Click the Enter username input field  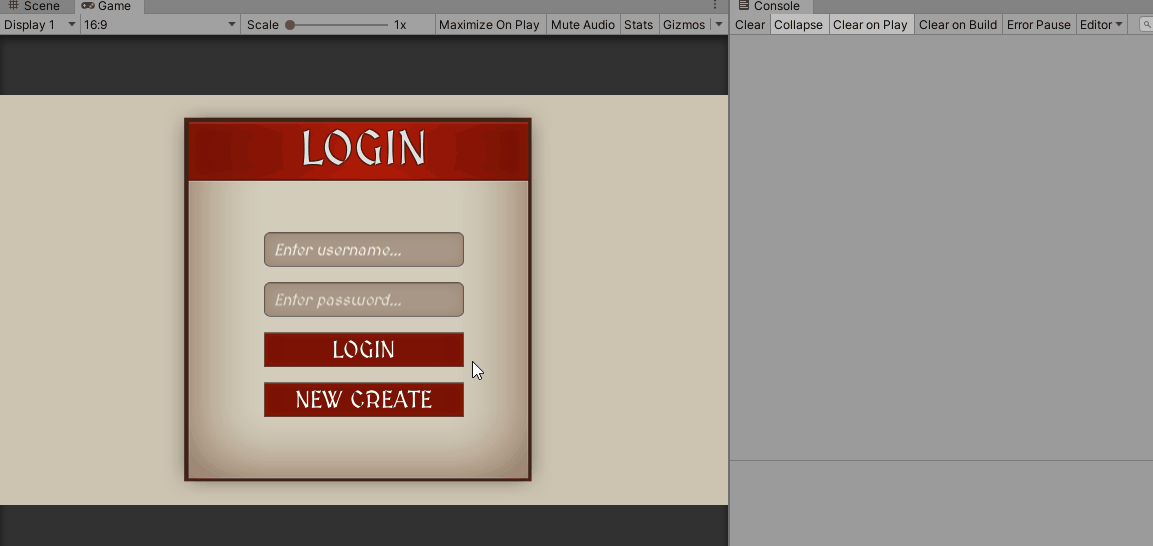pos(364,250)
